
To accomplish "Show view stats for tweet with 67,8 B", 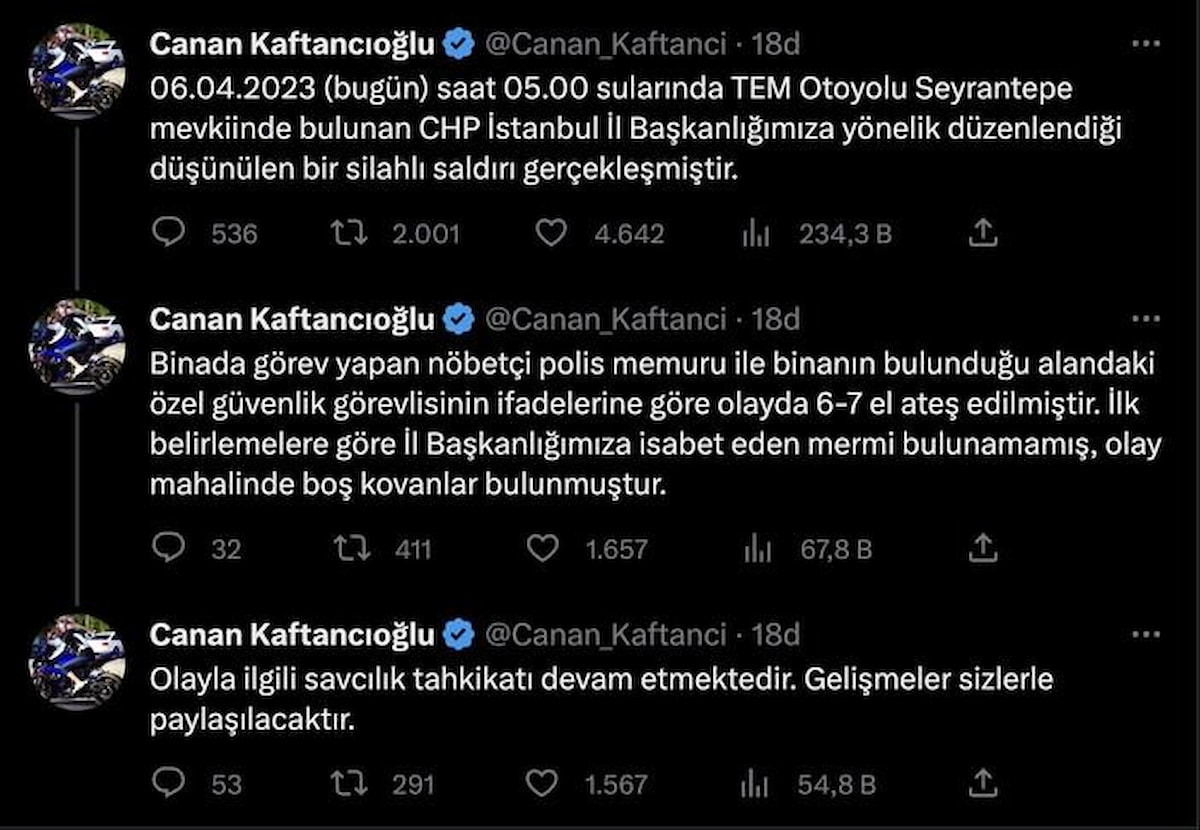I will pos(756,548).
